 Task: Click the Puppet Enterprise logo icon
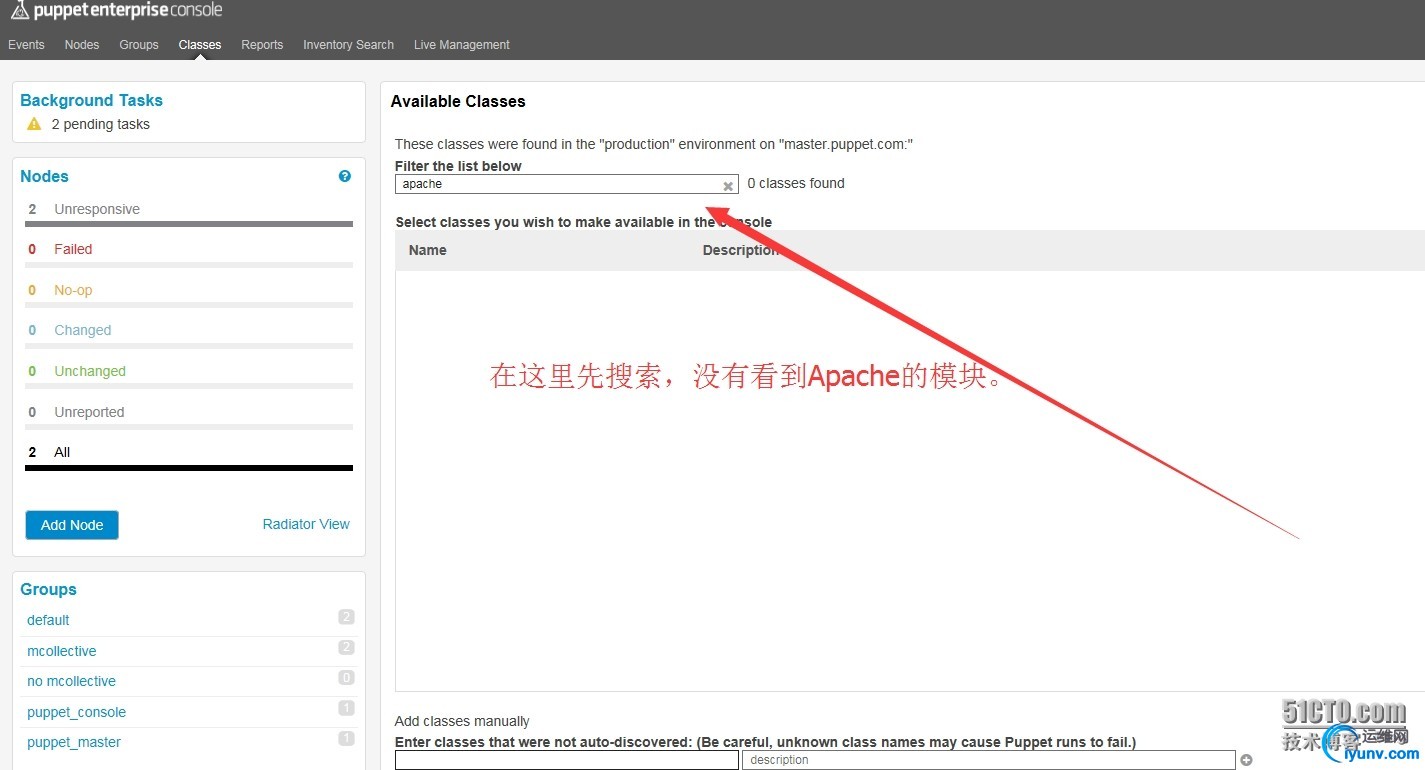19,10
